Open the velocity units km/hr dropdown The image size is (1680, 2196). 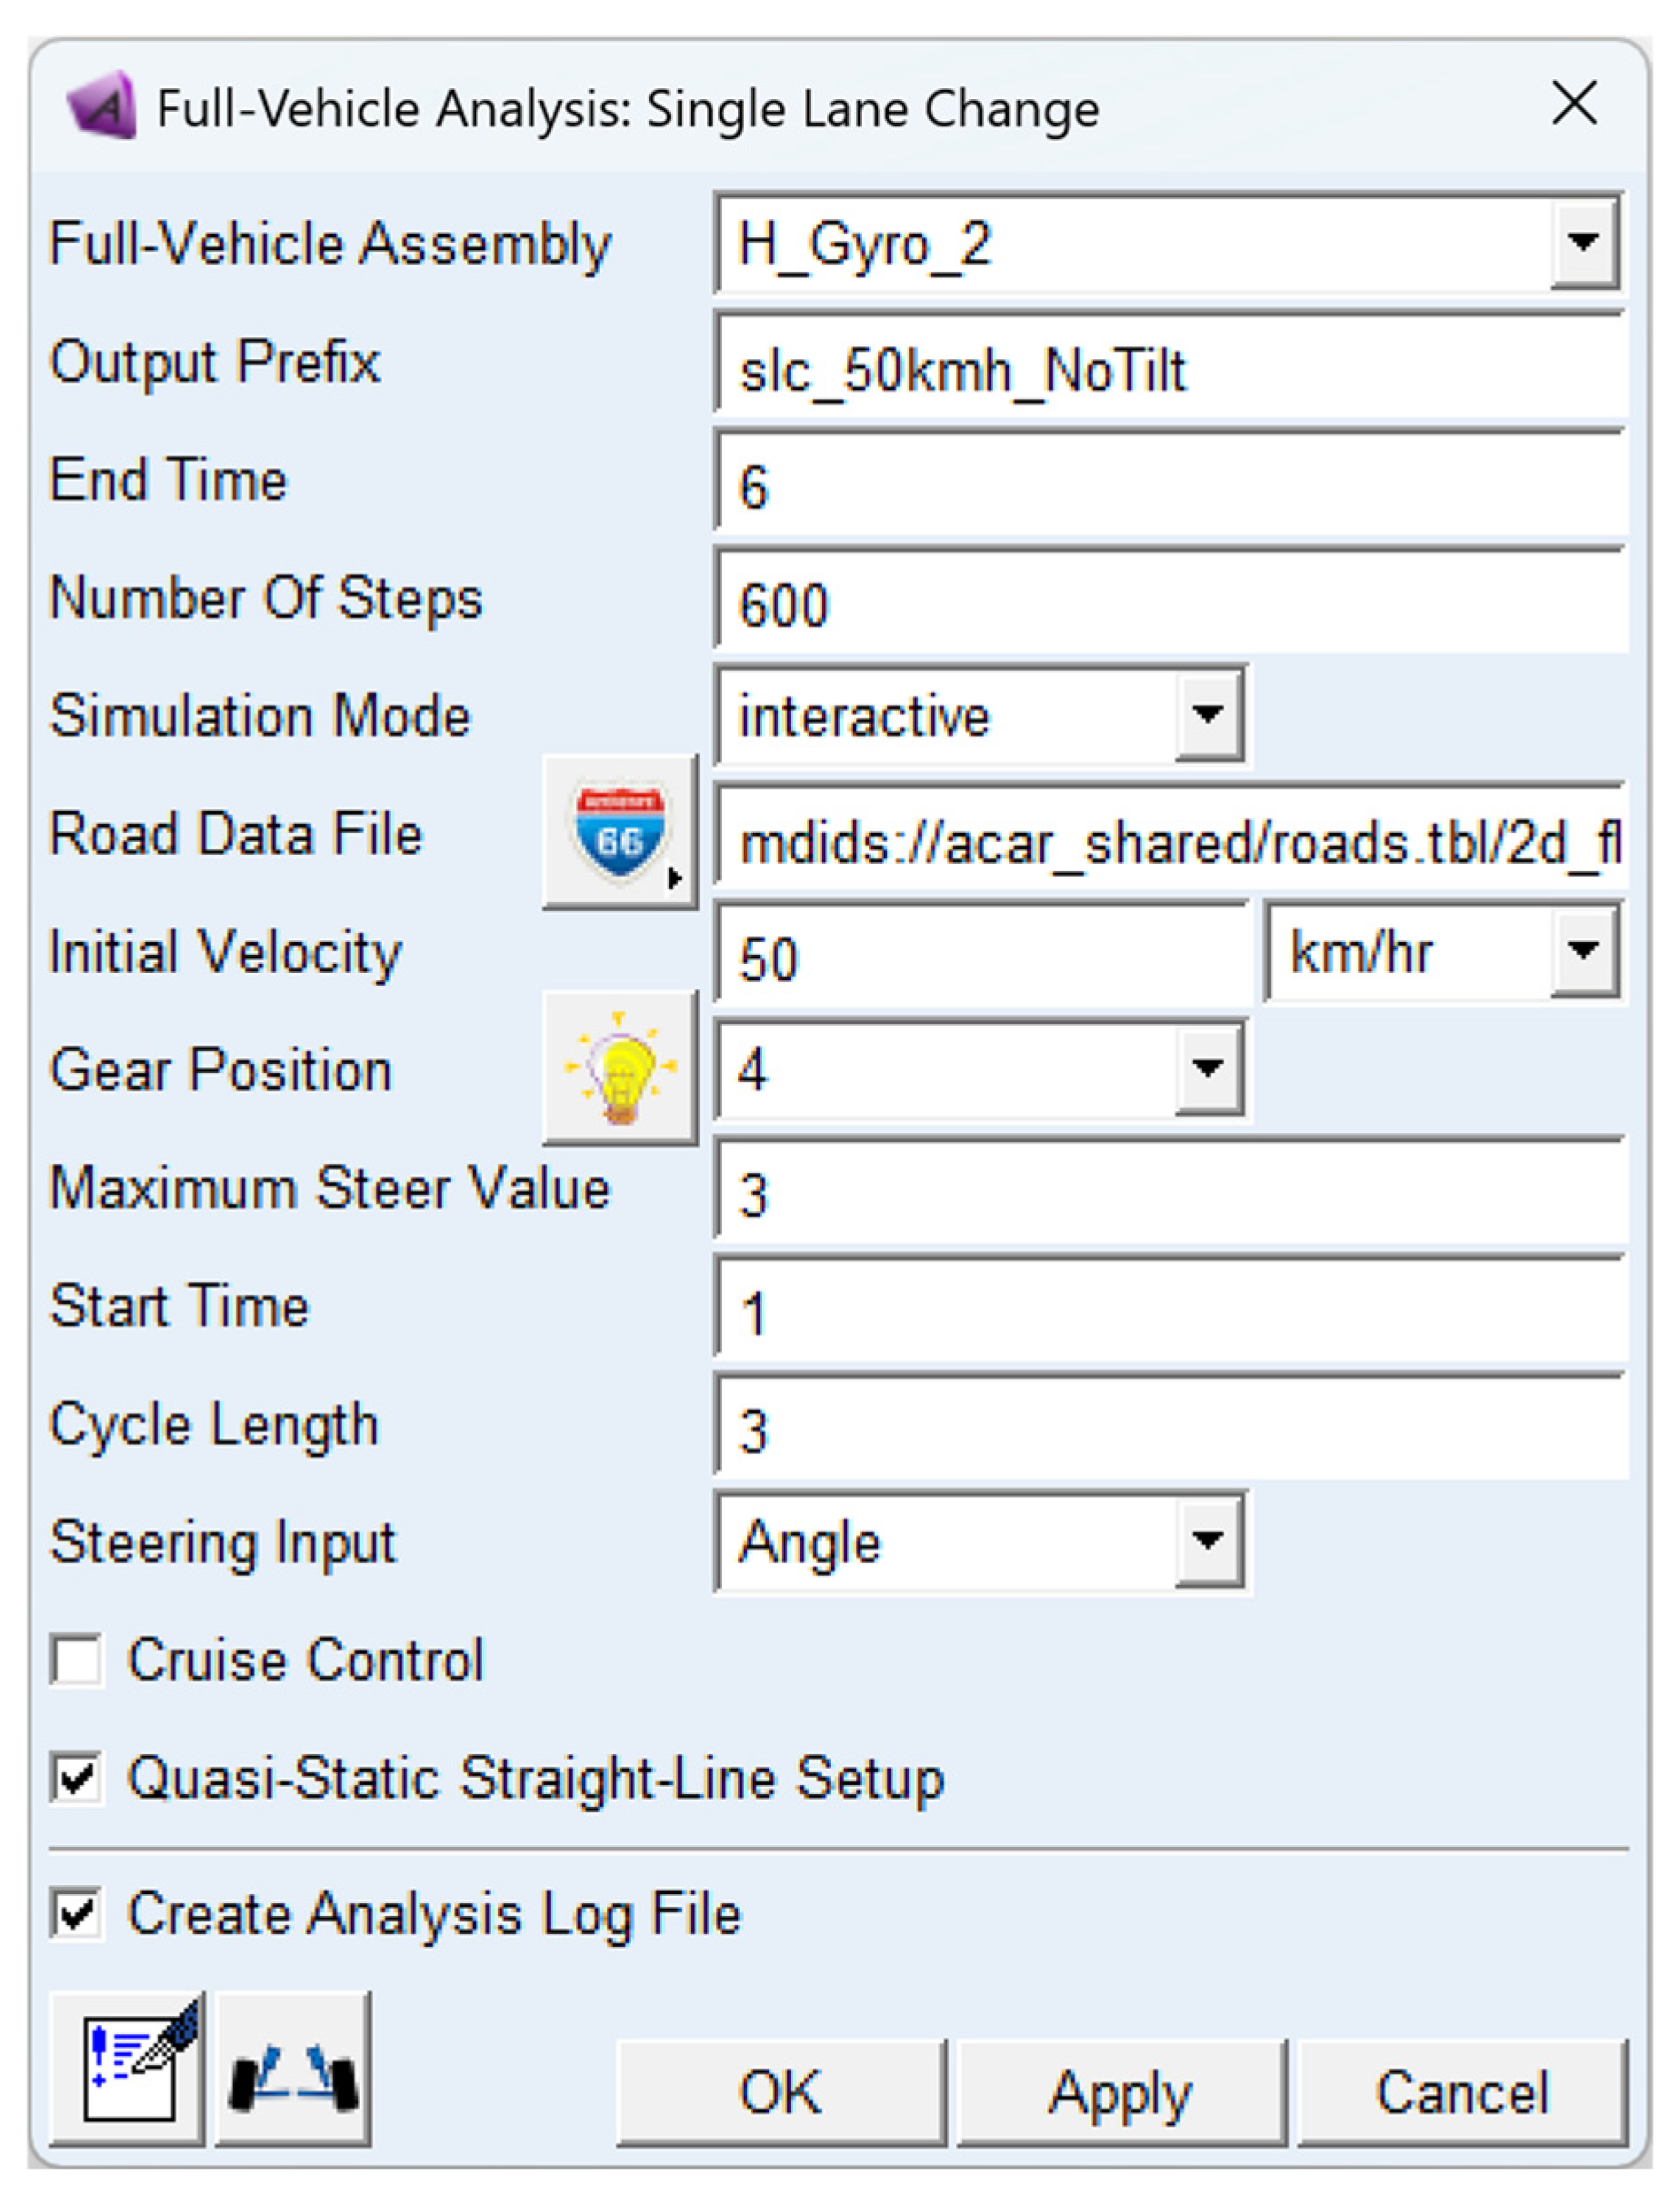[1583, 950]
